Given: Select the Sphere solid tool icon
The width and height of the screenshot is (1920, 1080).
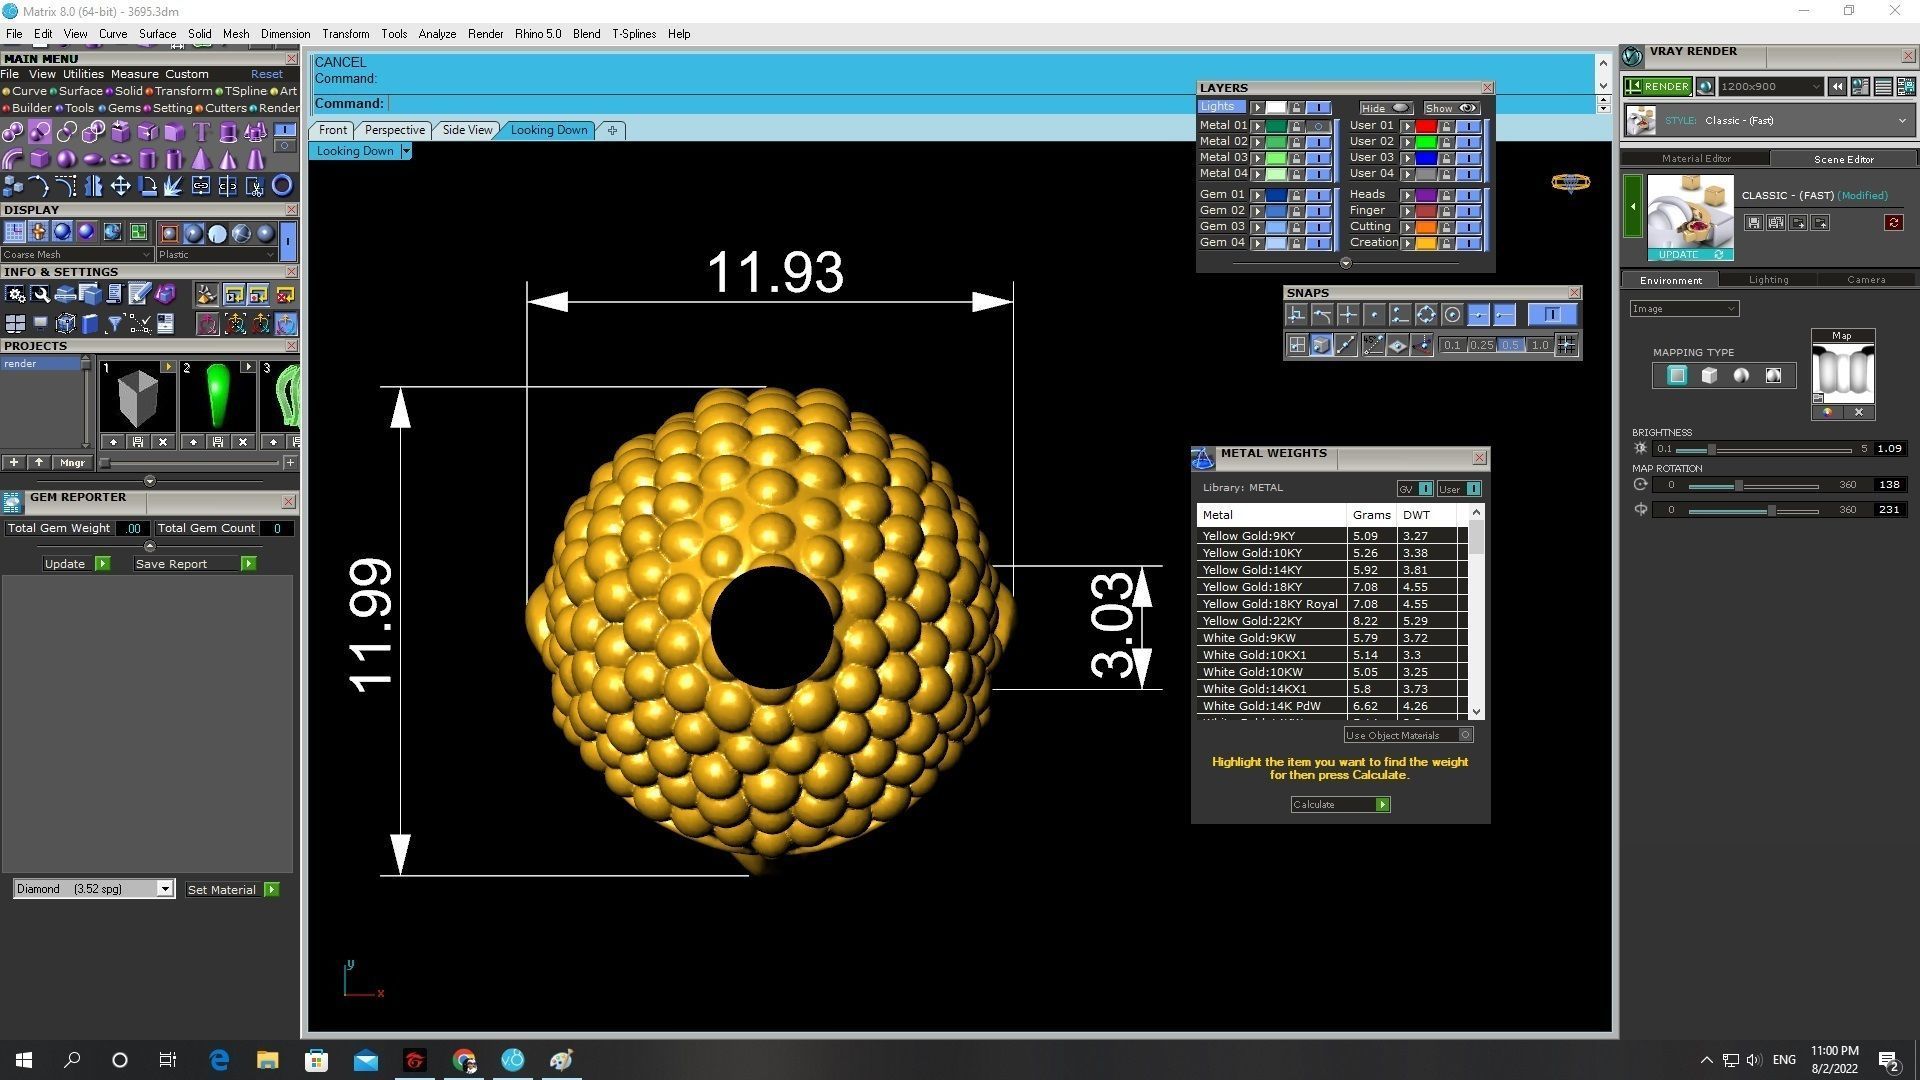Looking at the screenshot, I should pyautogui.click(x=66, y=159).
